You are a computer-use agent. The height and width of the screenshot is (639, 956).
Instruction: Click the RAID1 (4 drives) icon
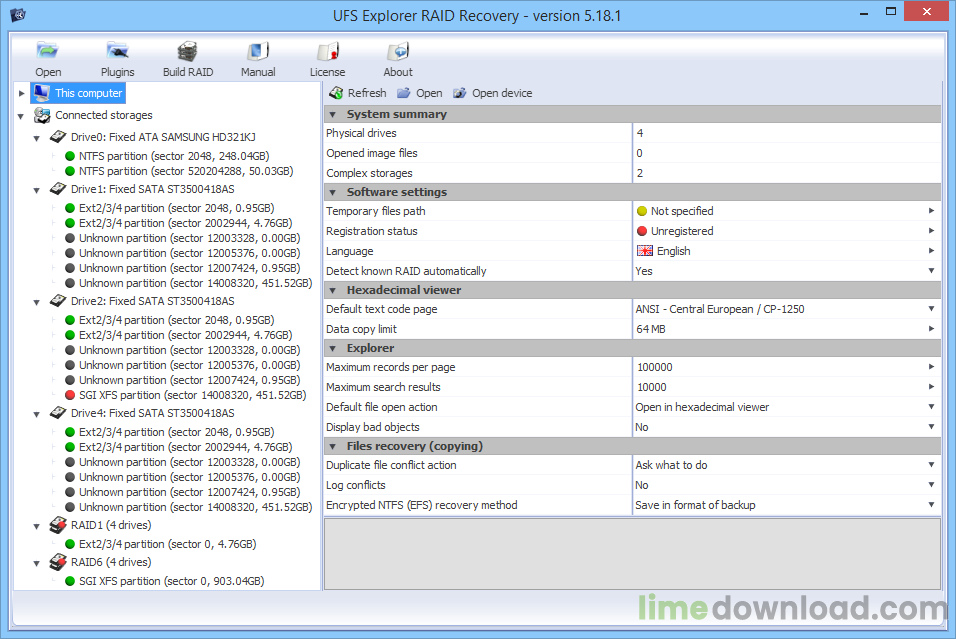pyautogui.click(x=58, y=525)
